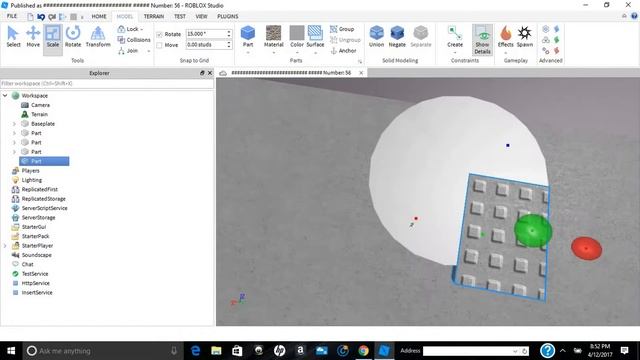Toggle Show Details for constraints

tap(482, 40)
